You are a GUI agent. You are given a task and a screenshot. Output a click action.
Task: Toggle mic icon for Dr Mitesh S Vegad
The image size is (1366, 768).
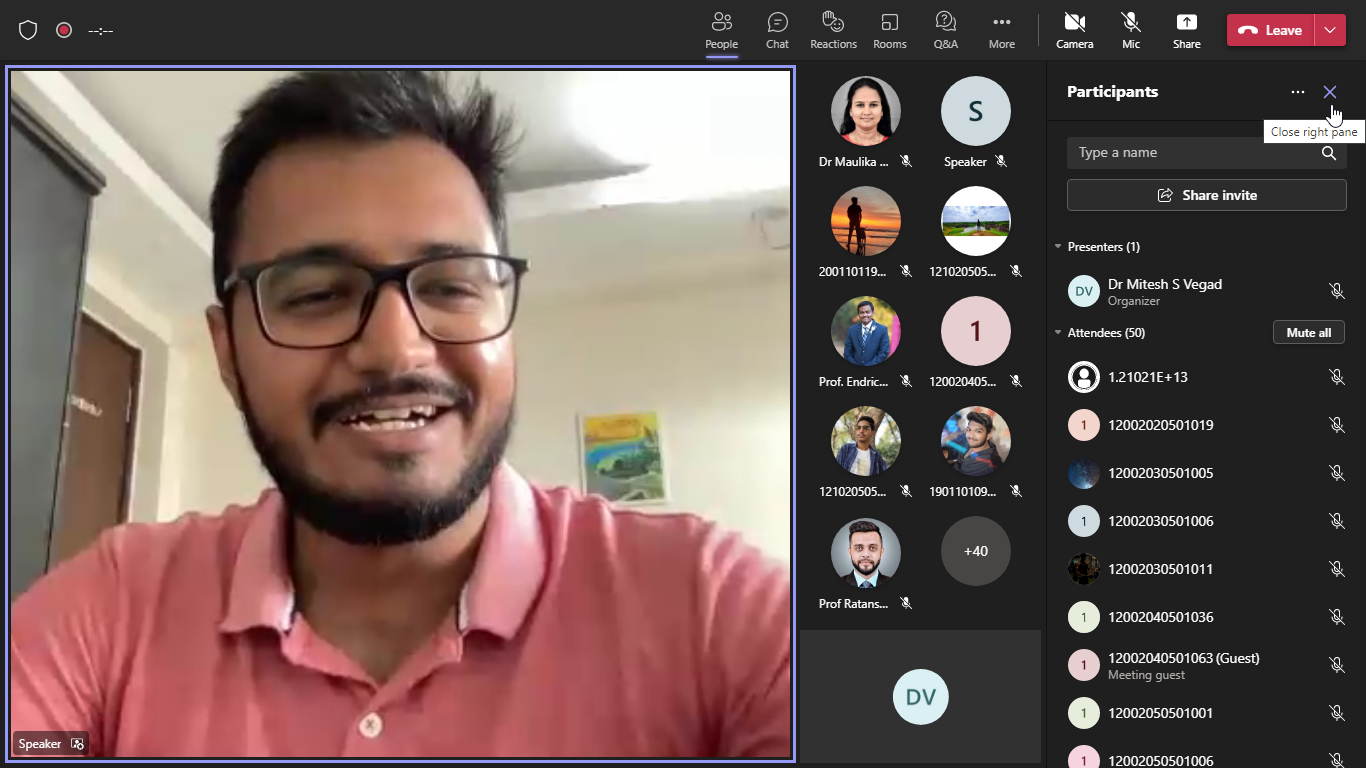(x=1336, y=291)
